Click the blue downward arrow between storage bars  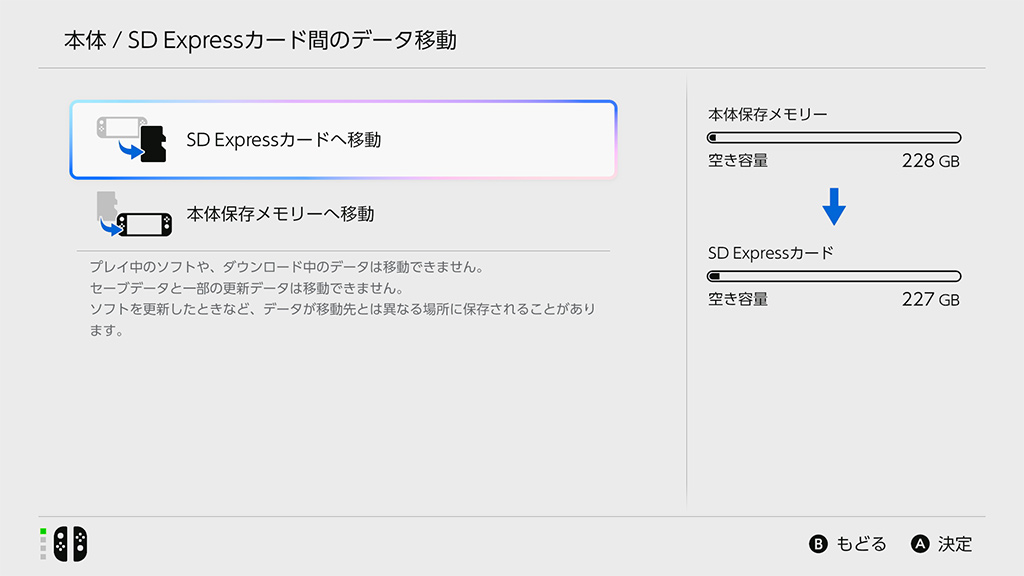click(834, 207)
